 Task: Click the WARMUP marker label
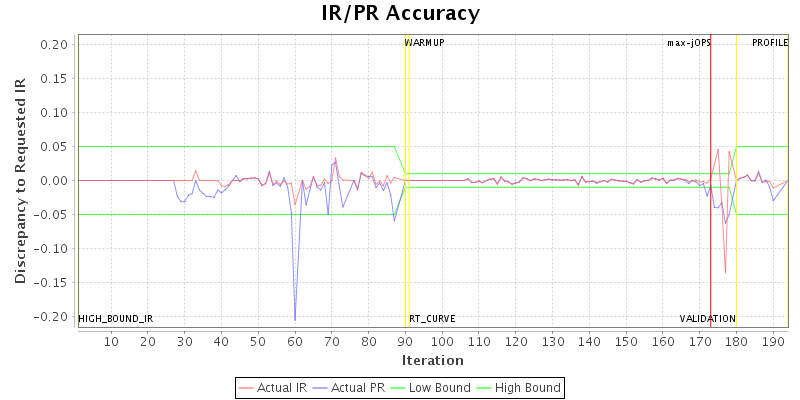point(425,43)
